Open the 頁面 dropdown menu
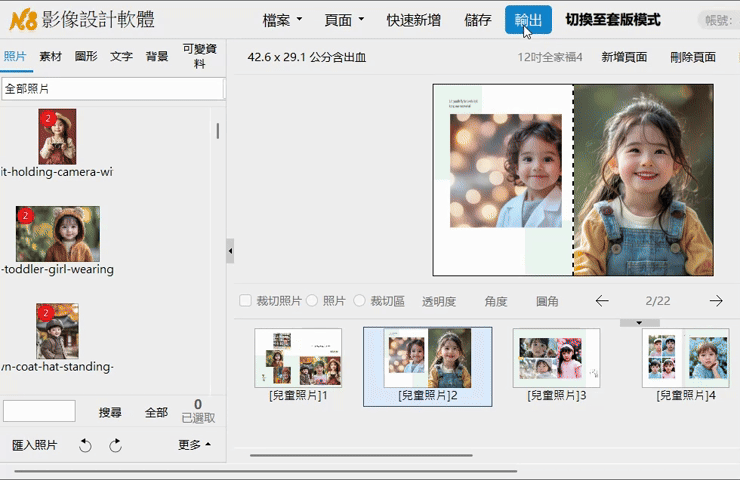The width and height of the screenshot is (740, 480). click(344, 20)
